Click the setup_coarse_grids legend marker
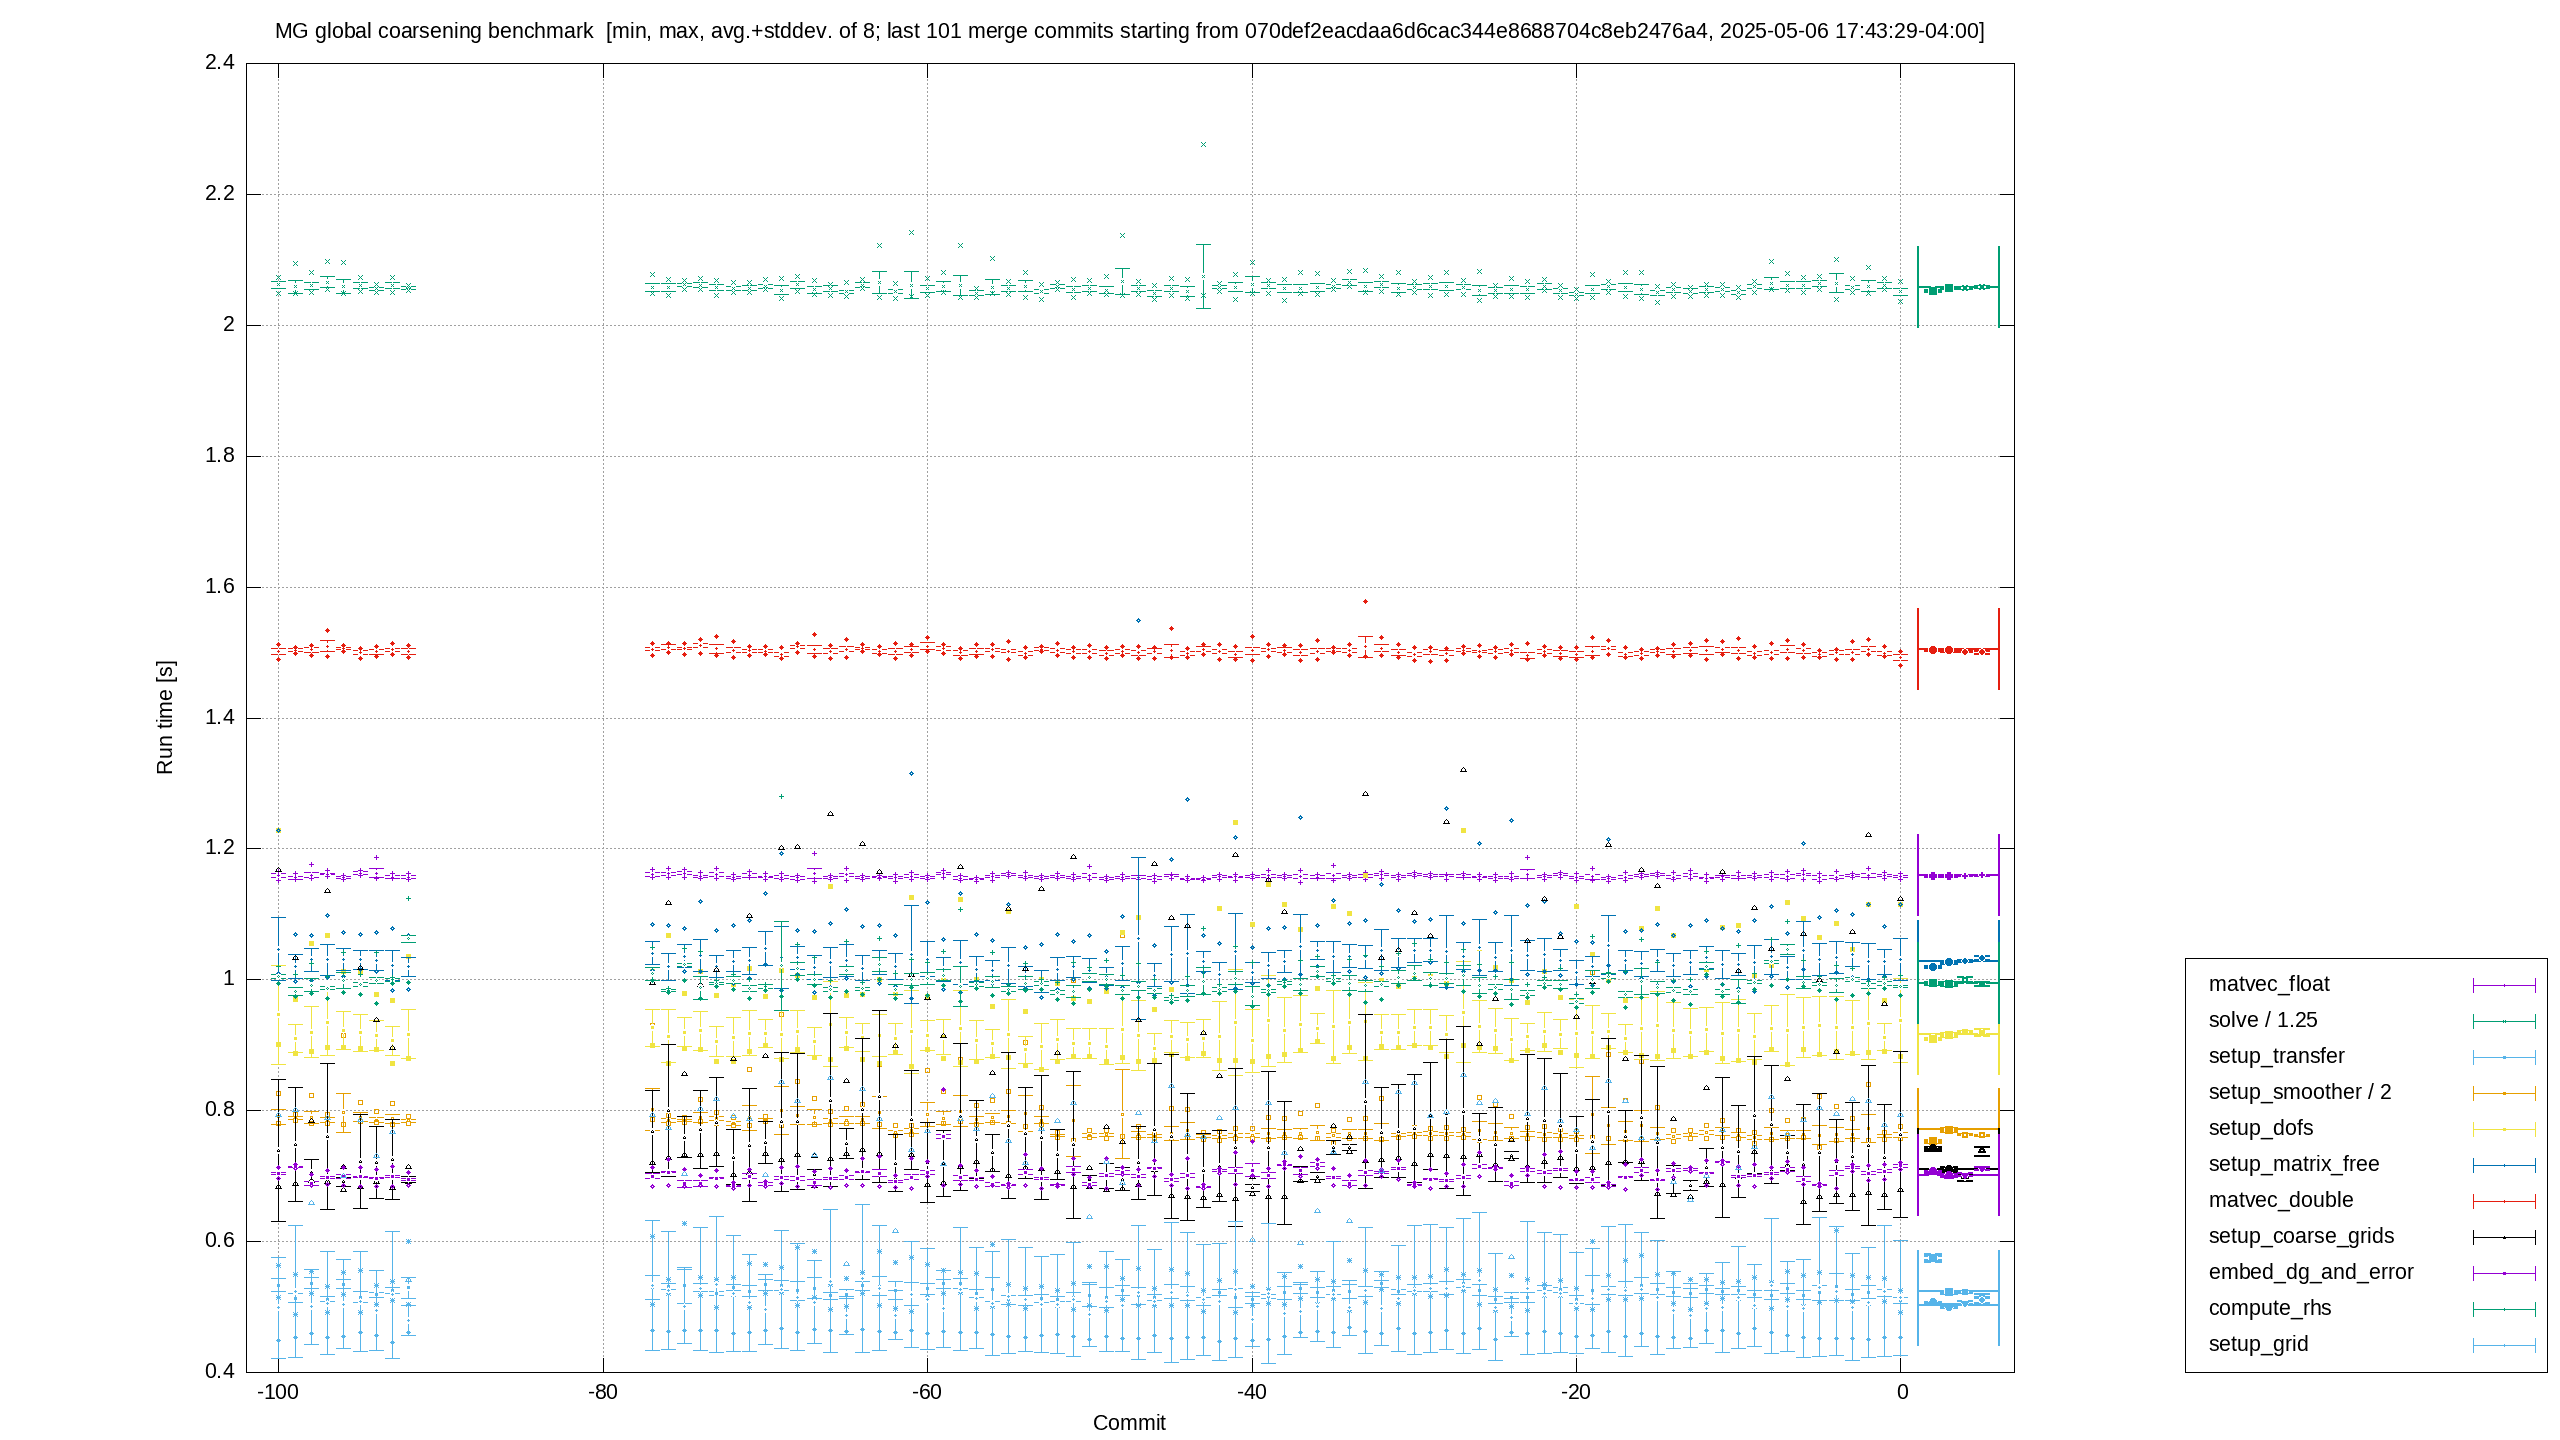The width and height of the screenshot is (2560, 1440). (x=2504, y=1237)
